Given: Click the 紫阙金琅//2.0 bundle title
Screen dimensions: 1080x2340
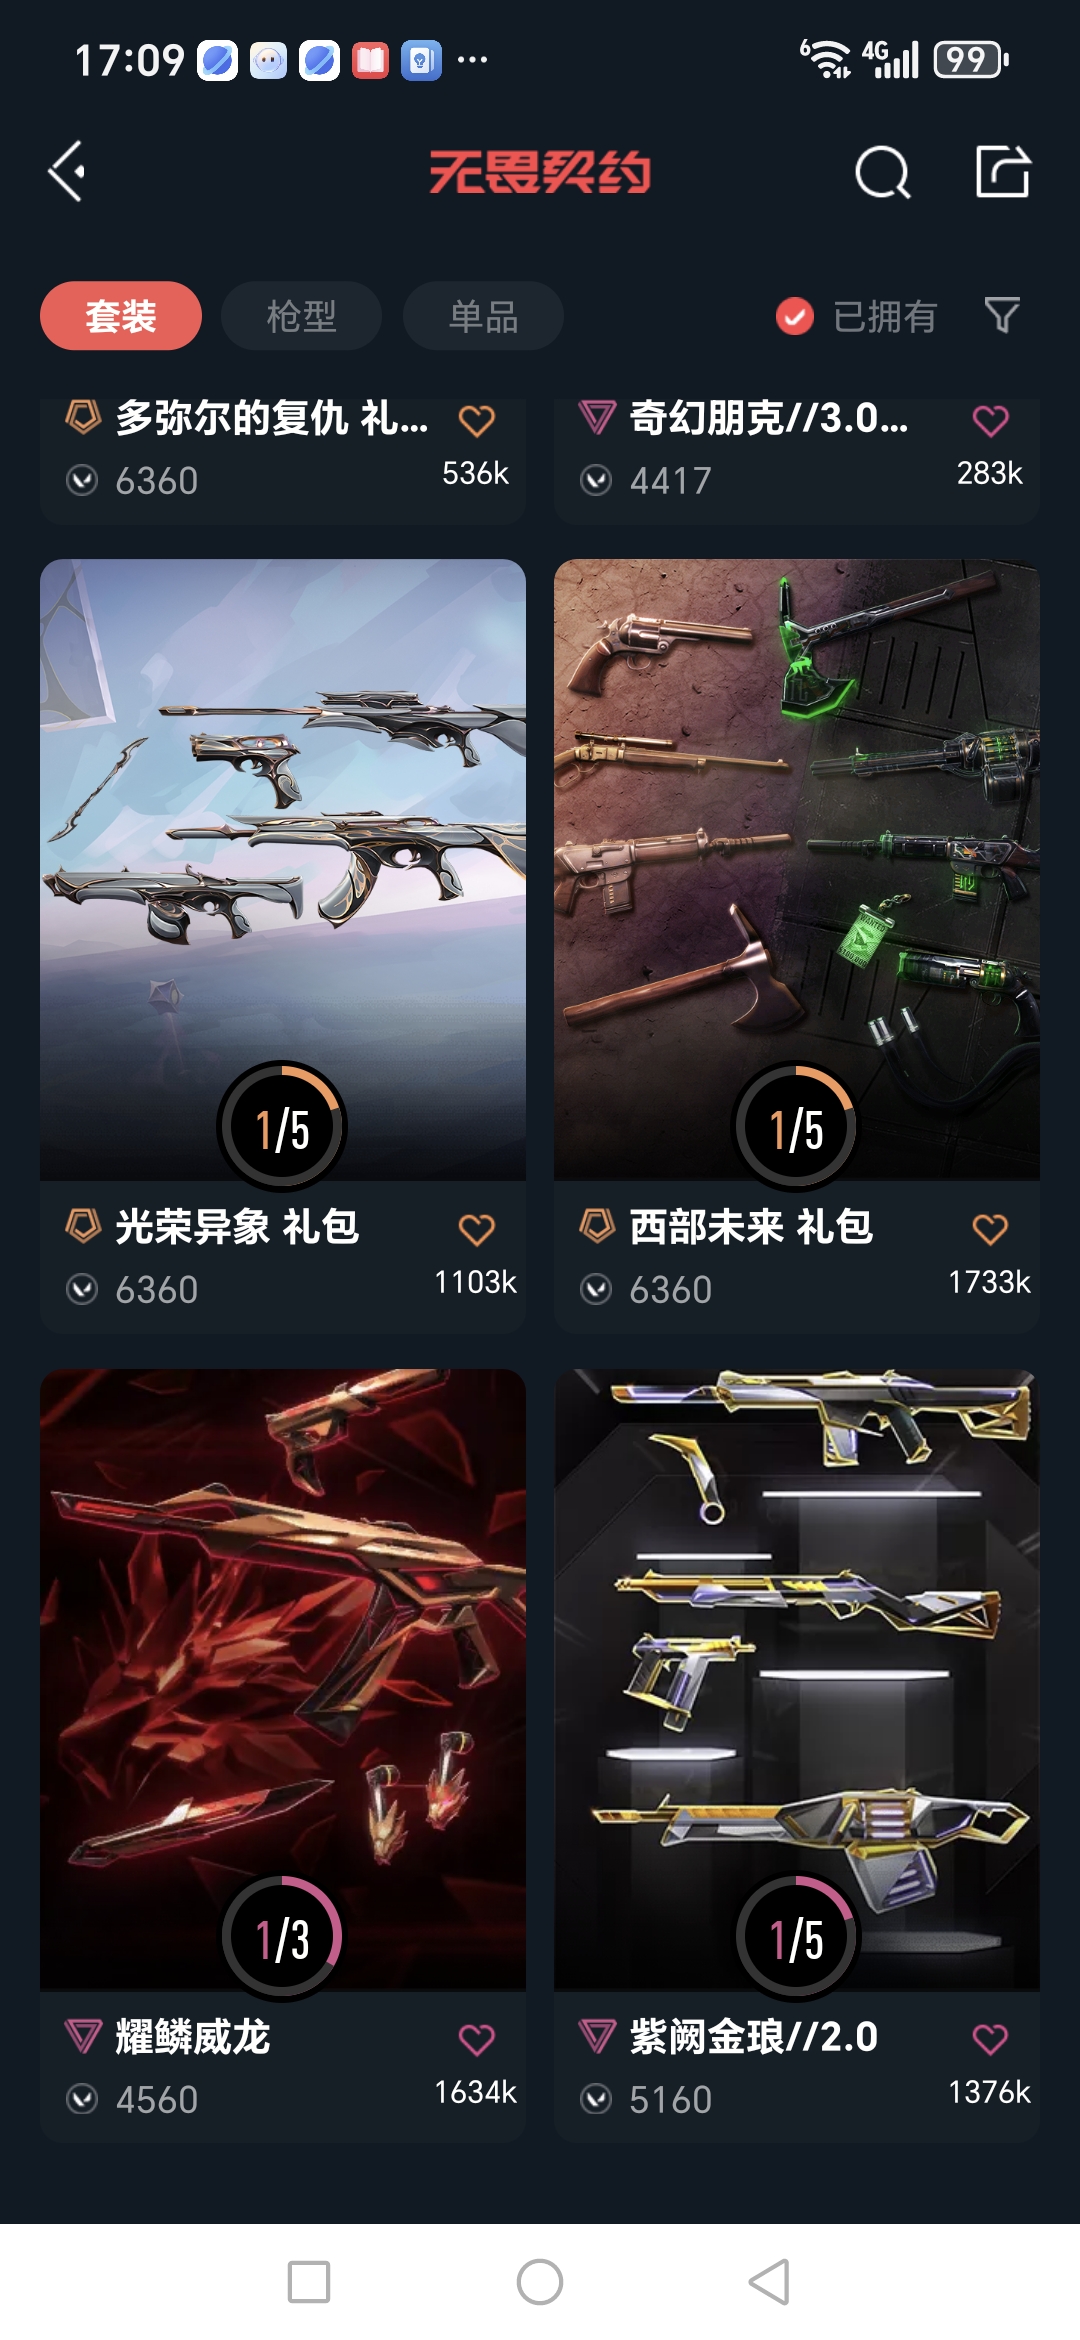Looking at the screenshot, I should click(x=754, y=2036).
